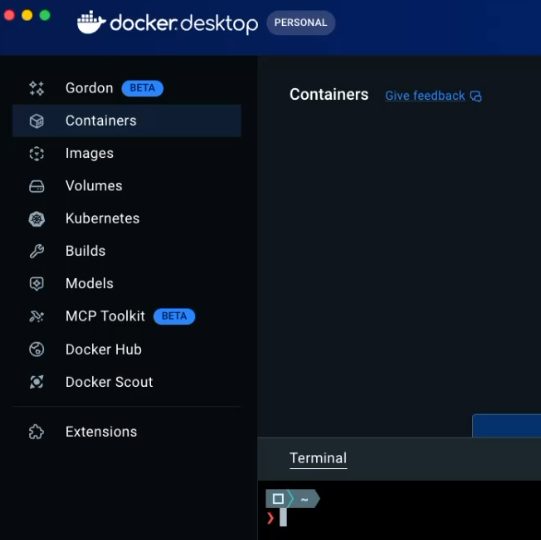Click the Containers cube icon
This screenshot has width=541, height=540.
[37, 121]
